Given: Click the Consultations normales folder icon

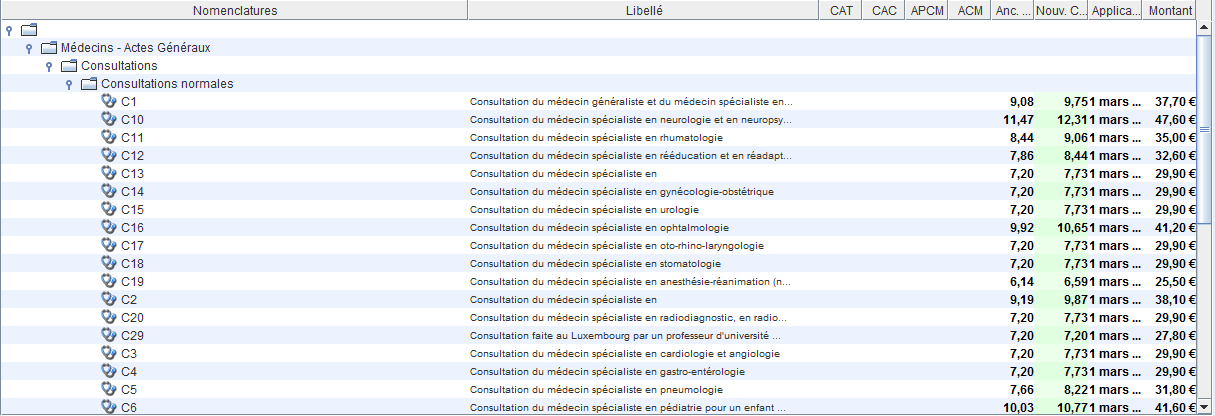Looking at the screenshot, I should pyautogui.click(x=89, y=84).
